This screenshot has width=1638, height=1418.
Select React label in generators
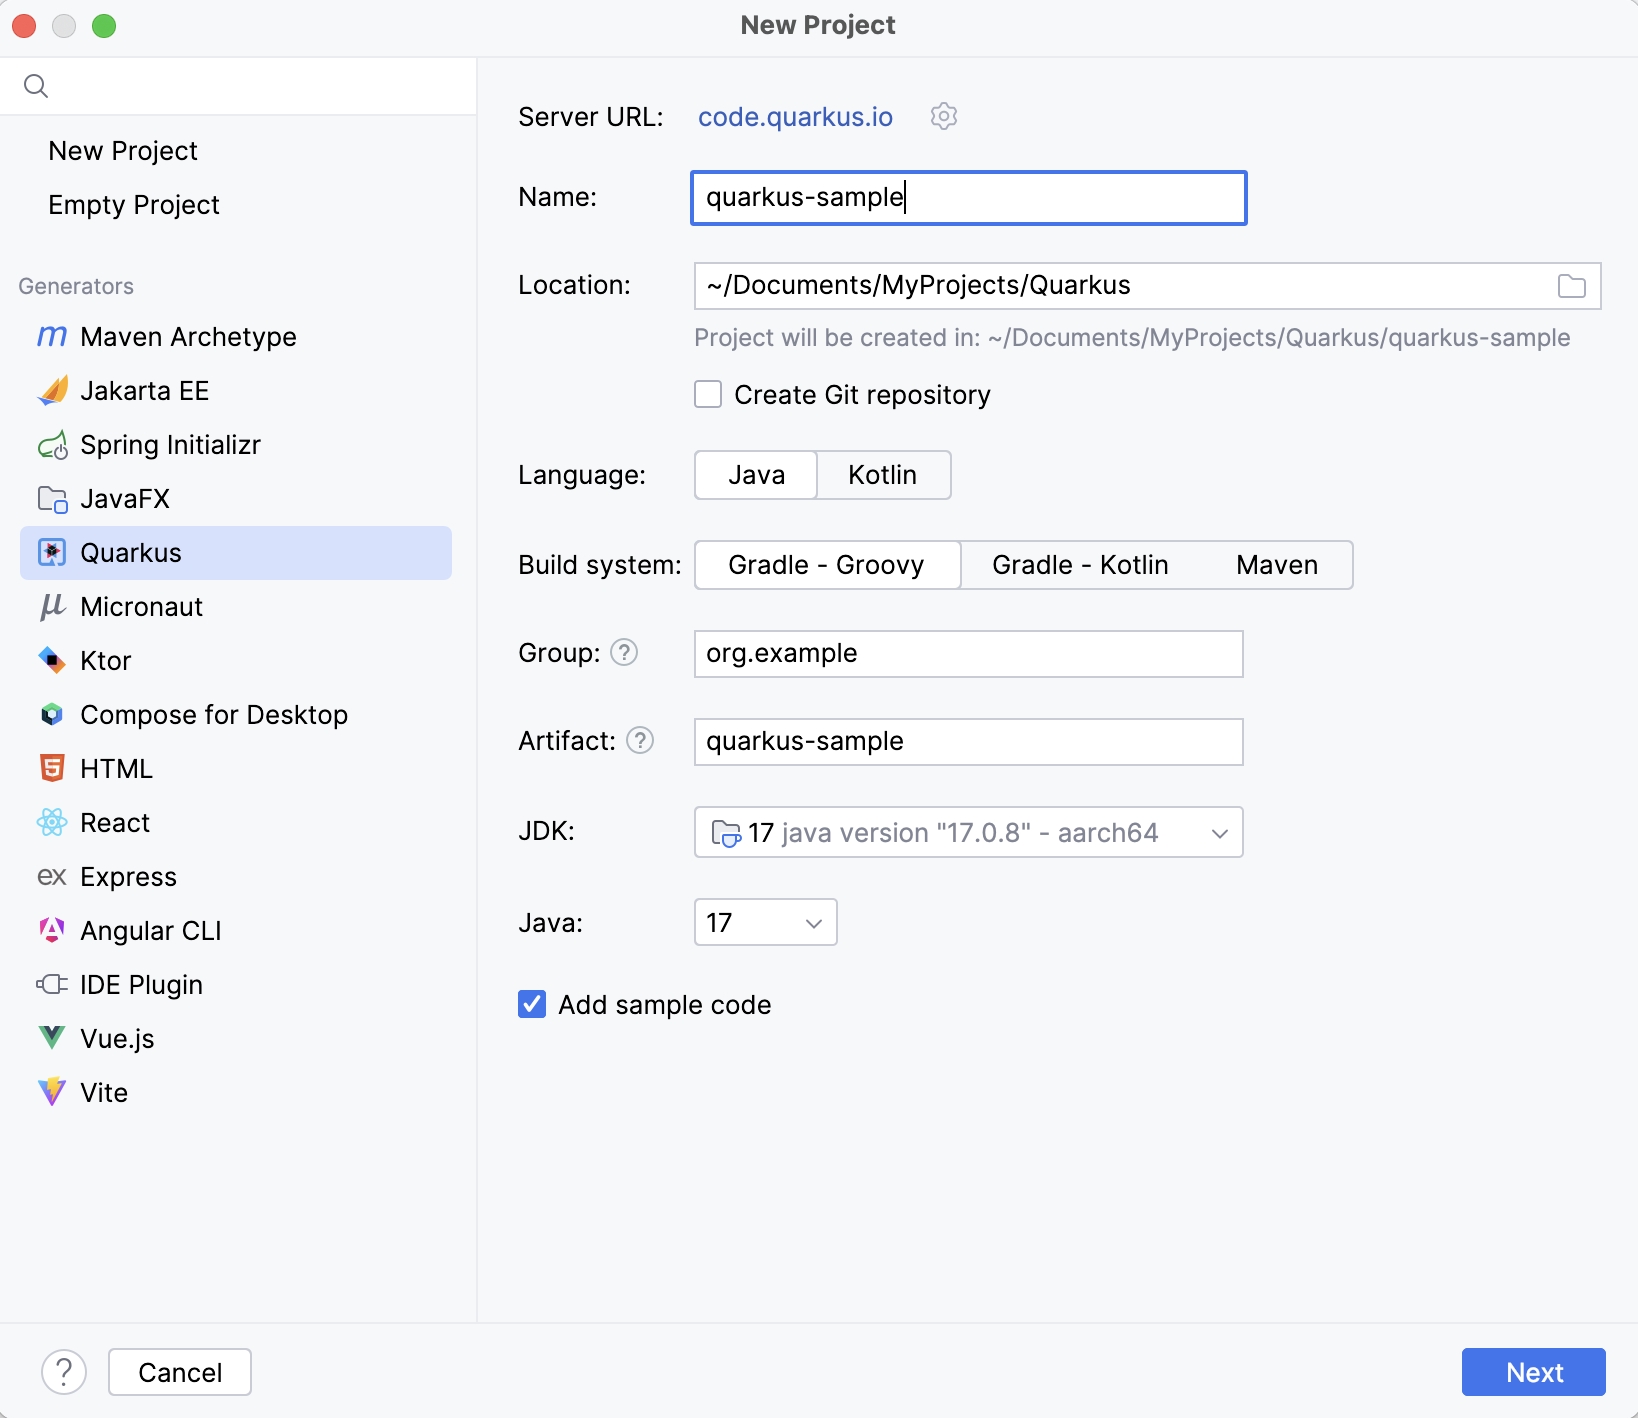coord(115,823)
